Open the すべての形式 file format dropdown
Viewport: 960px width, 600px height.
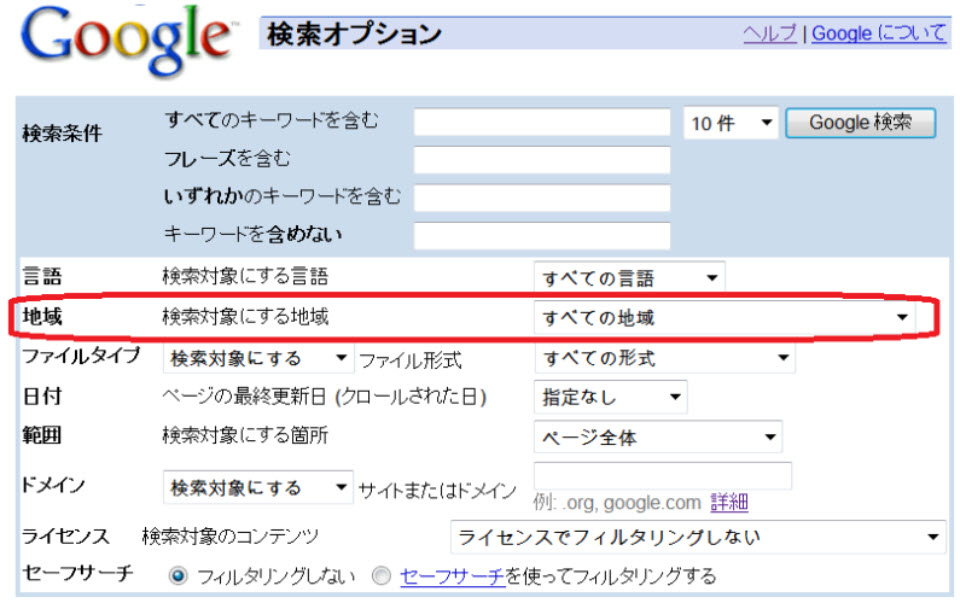(x=664, y=357)
